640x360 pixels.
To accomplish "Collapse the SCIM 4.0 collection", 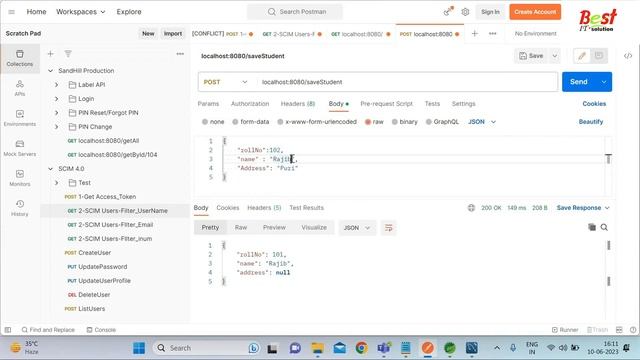I will pyautogui.click(x=51, y=169).
